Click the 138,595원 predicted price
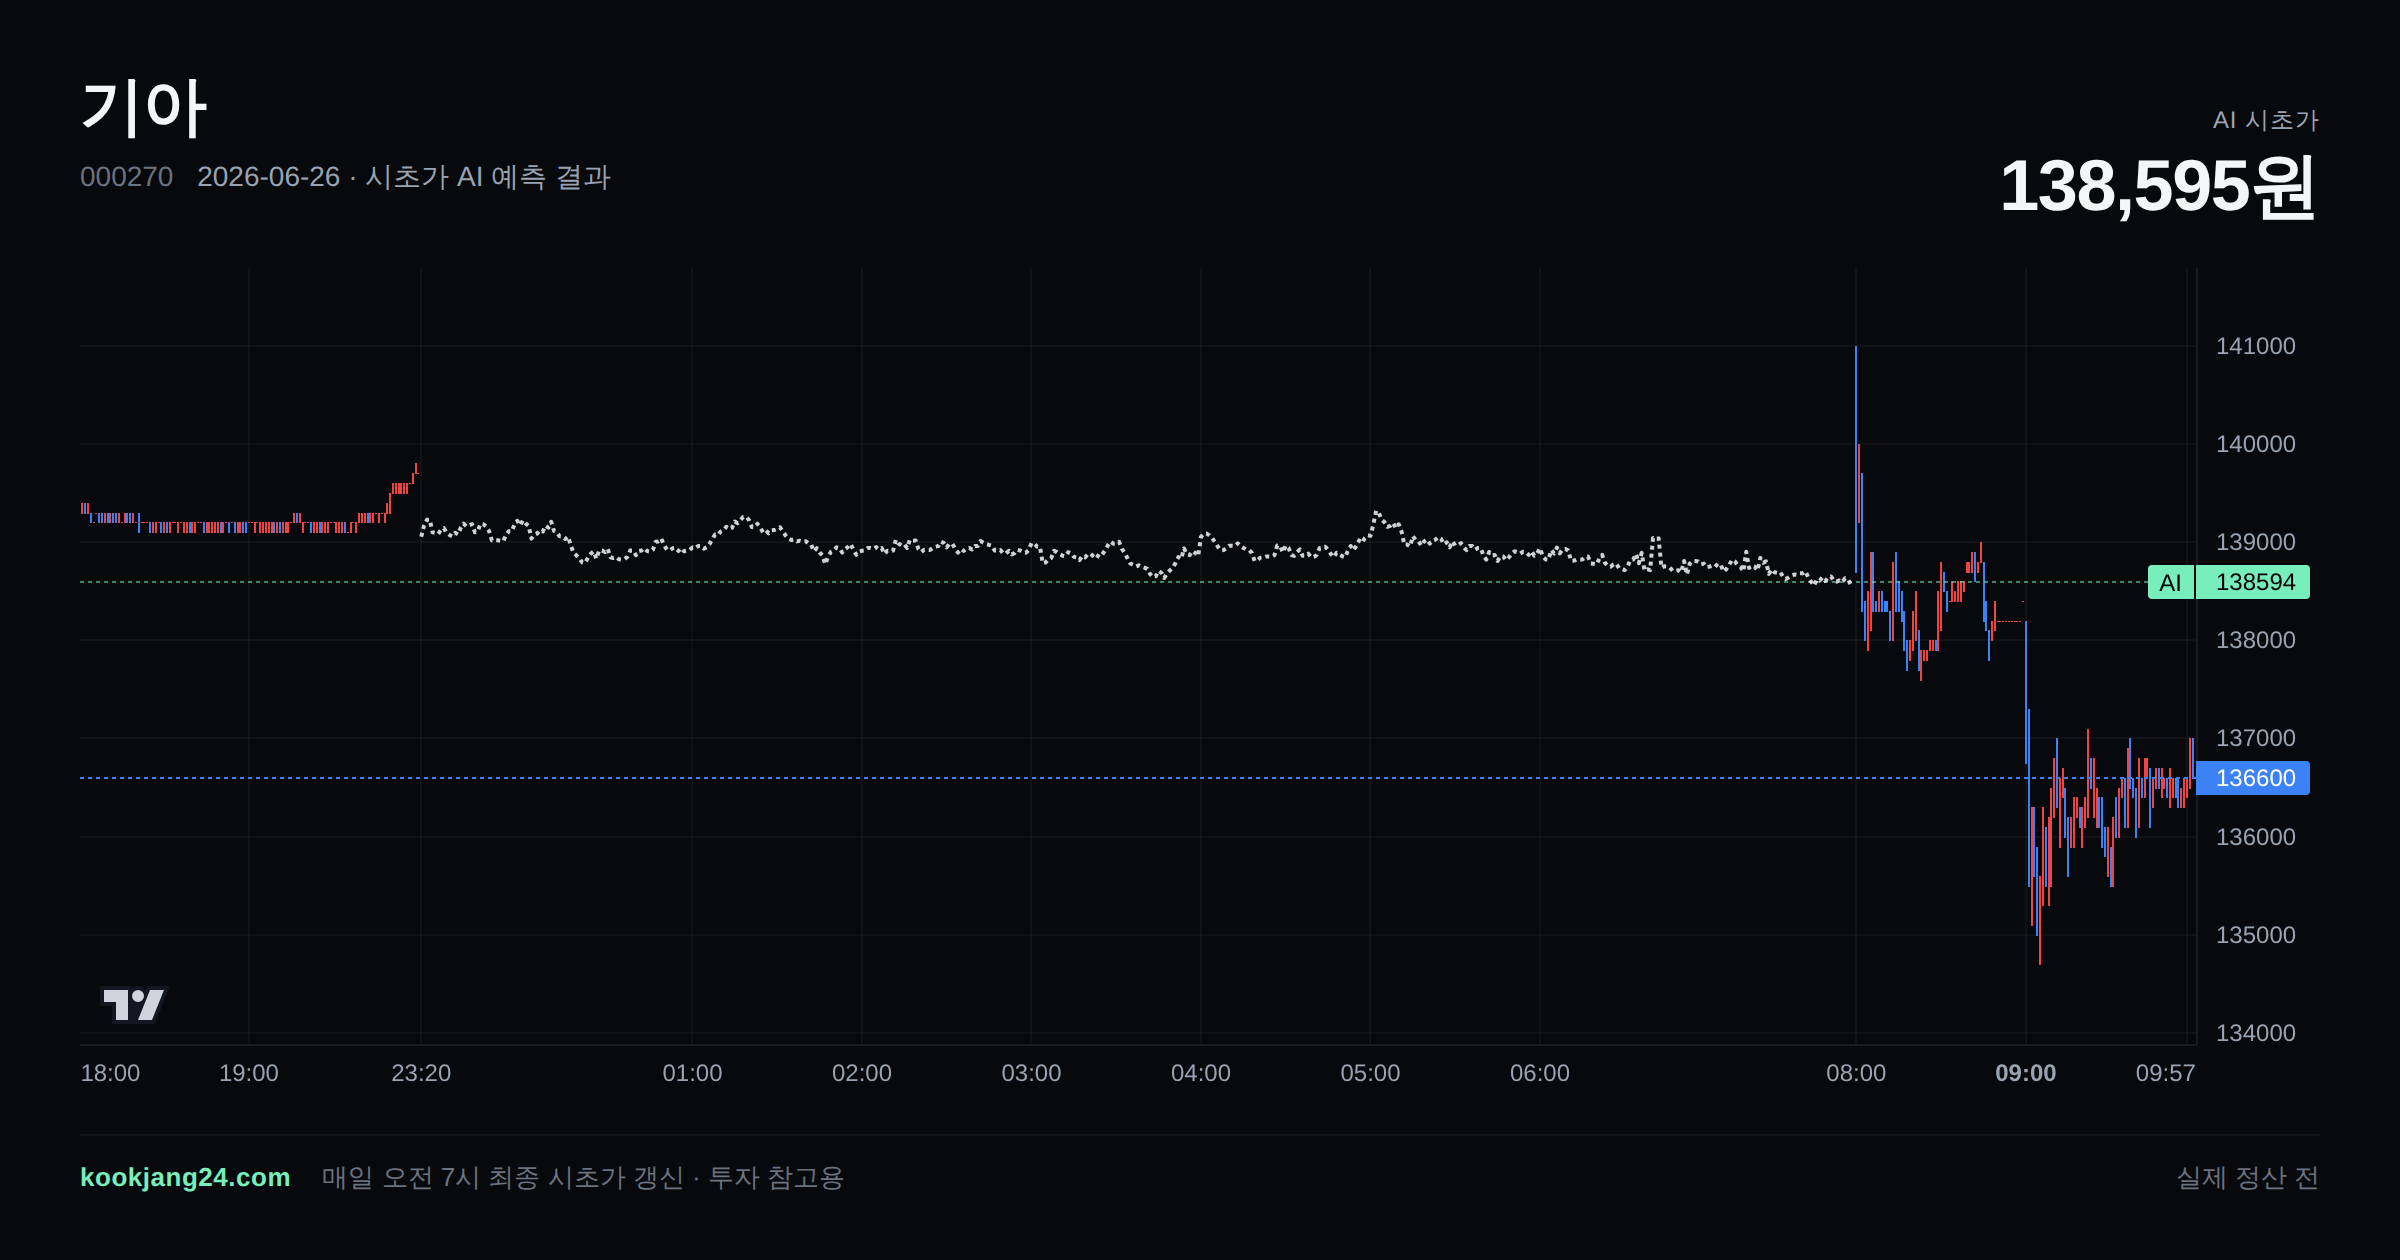Viewport: 2400px width, 1260px height. pos(2158,187)
